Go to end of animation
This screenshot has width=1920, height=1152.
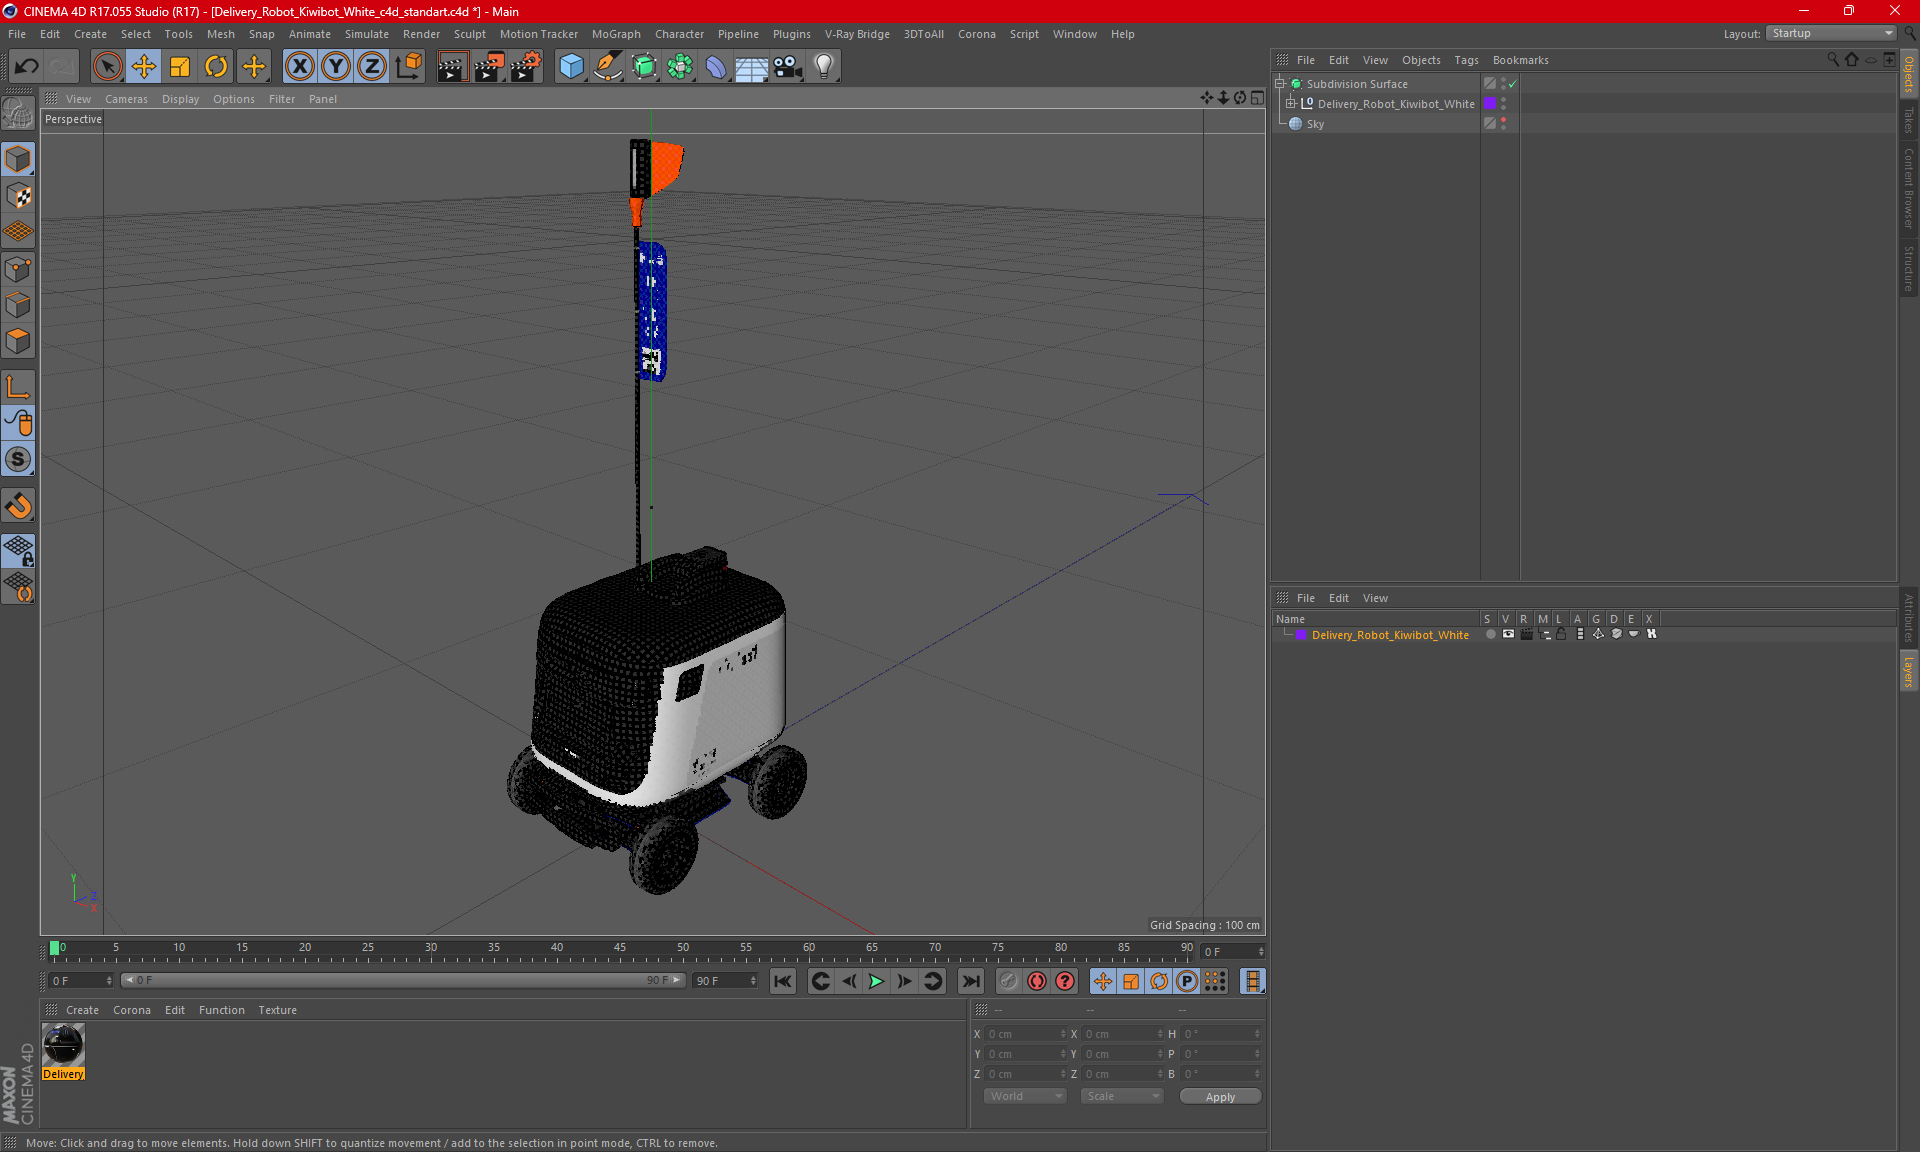970,981
